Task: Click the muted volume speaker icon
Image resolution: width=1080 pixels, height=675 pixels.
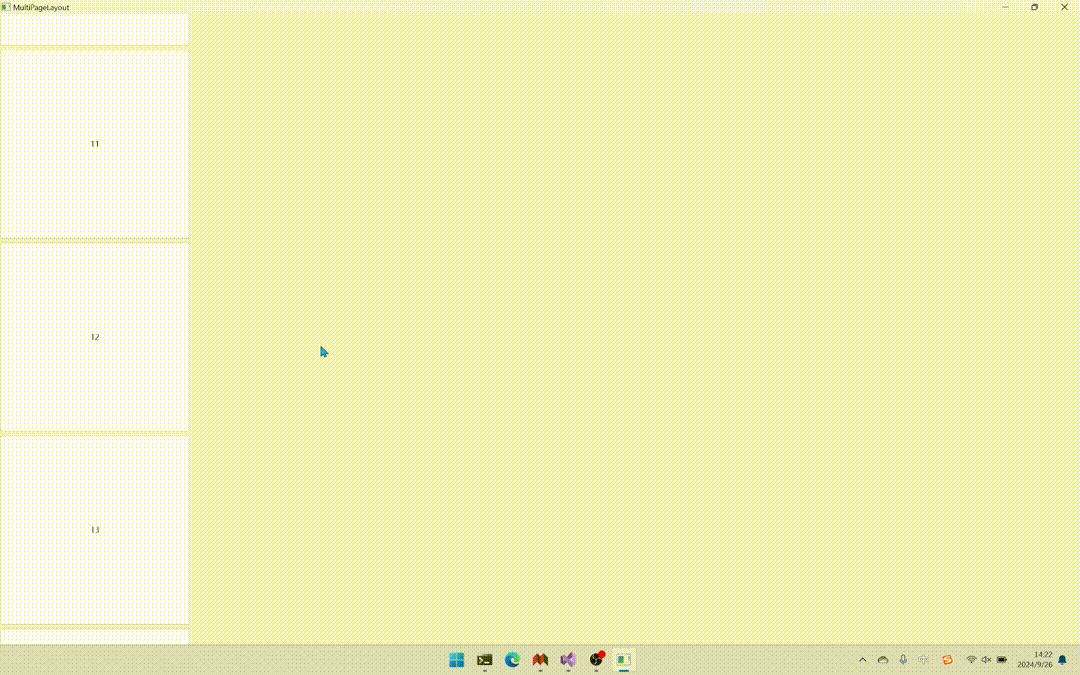Action: pyautogui.click(x=986, y=660)
